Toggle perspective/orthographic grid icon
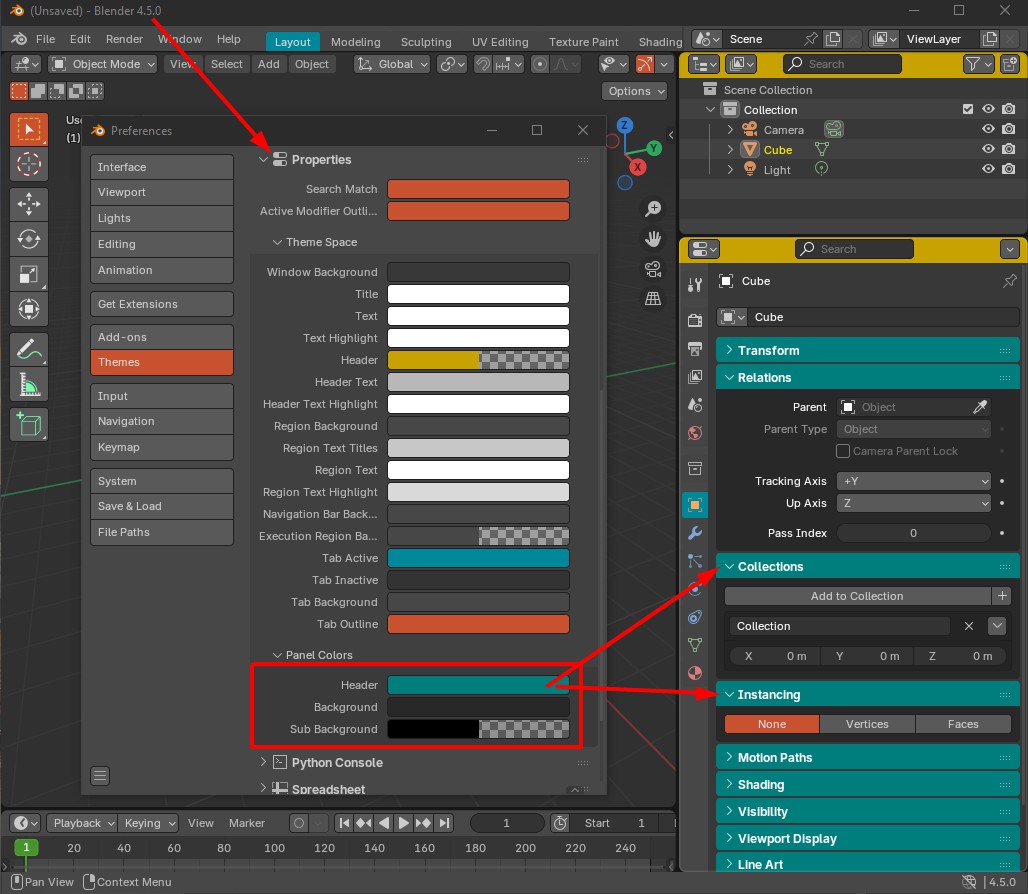Image resolution: width=1028 pixels, height=894 pixels. [652, 299]
